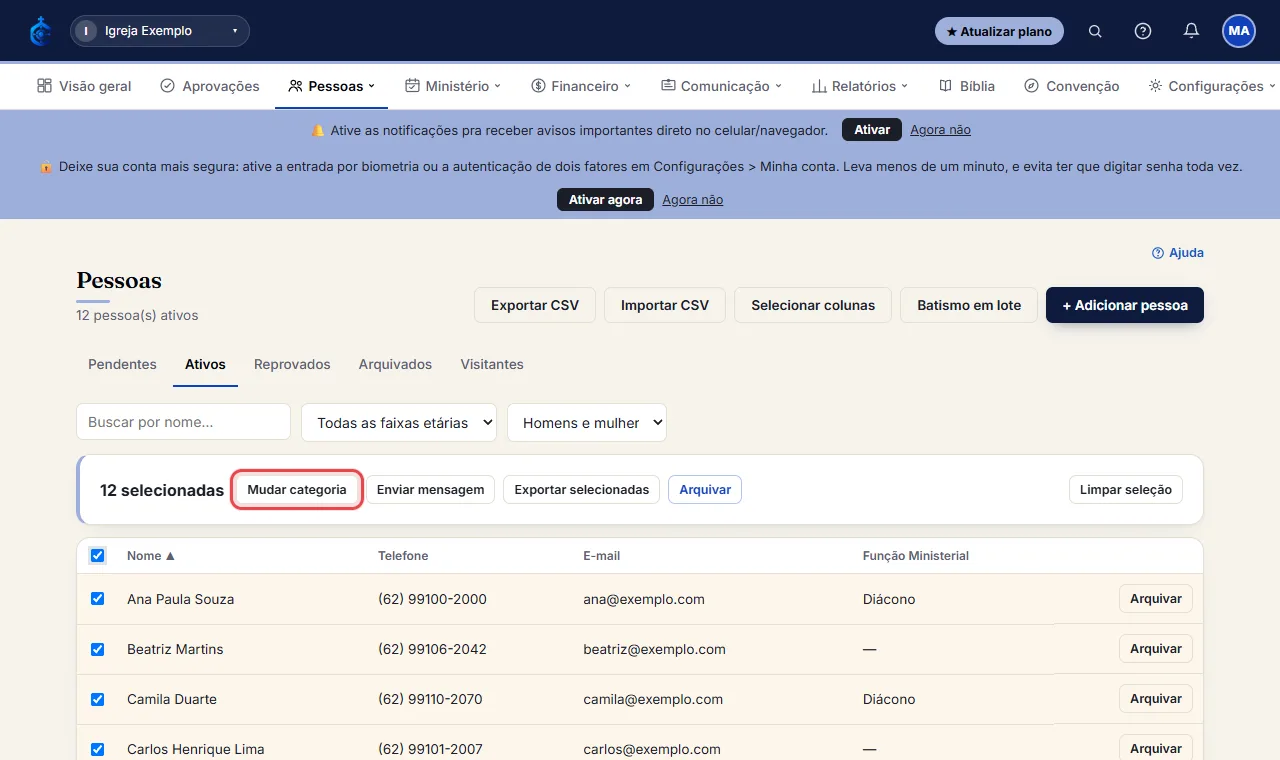The width and height of the screenshot is (1280, 760).
Task: Open the search magnifier icon
Action: tap(1095, 31)
